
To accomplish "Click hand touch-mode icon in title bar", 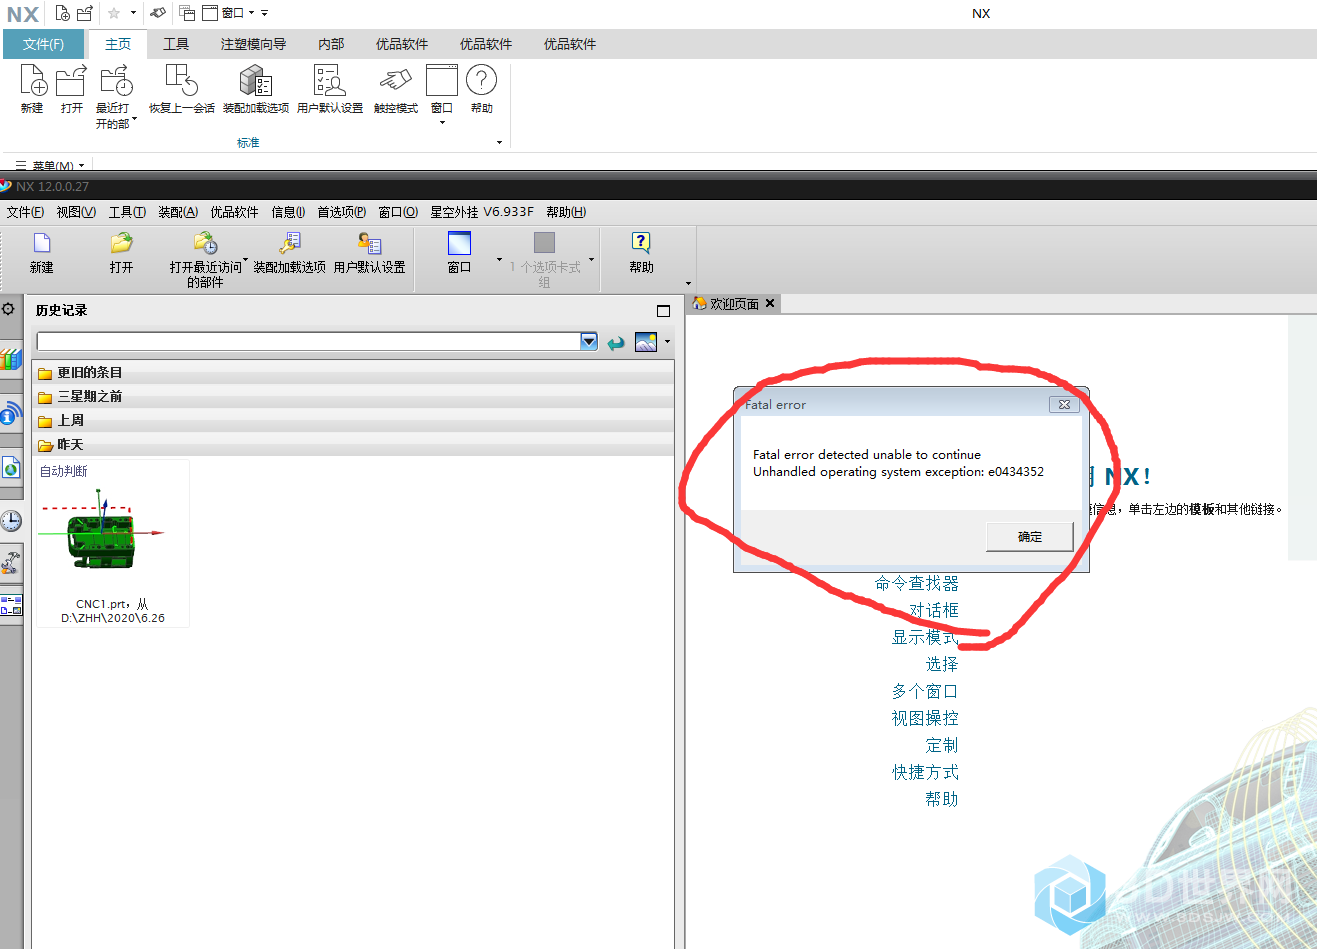I will pos(158,13).
